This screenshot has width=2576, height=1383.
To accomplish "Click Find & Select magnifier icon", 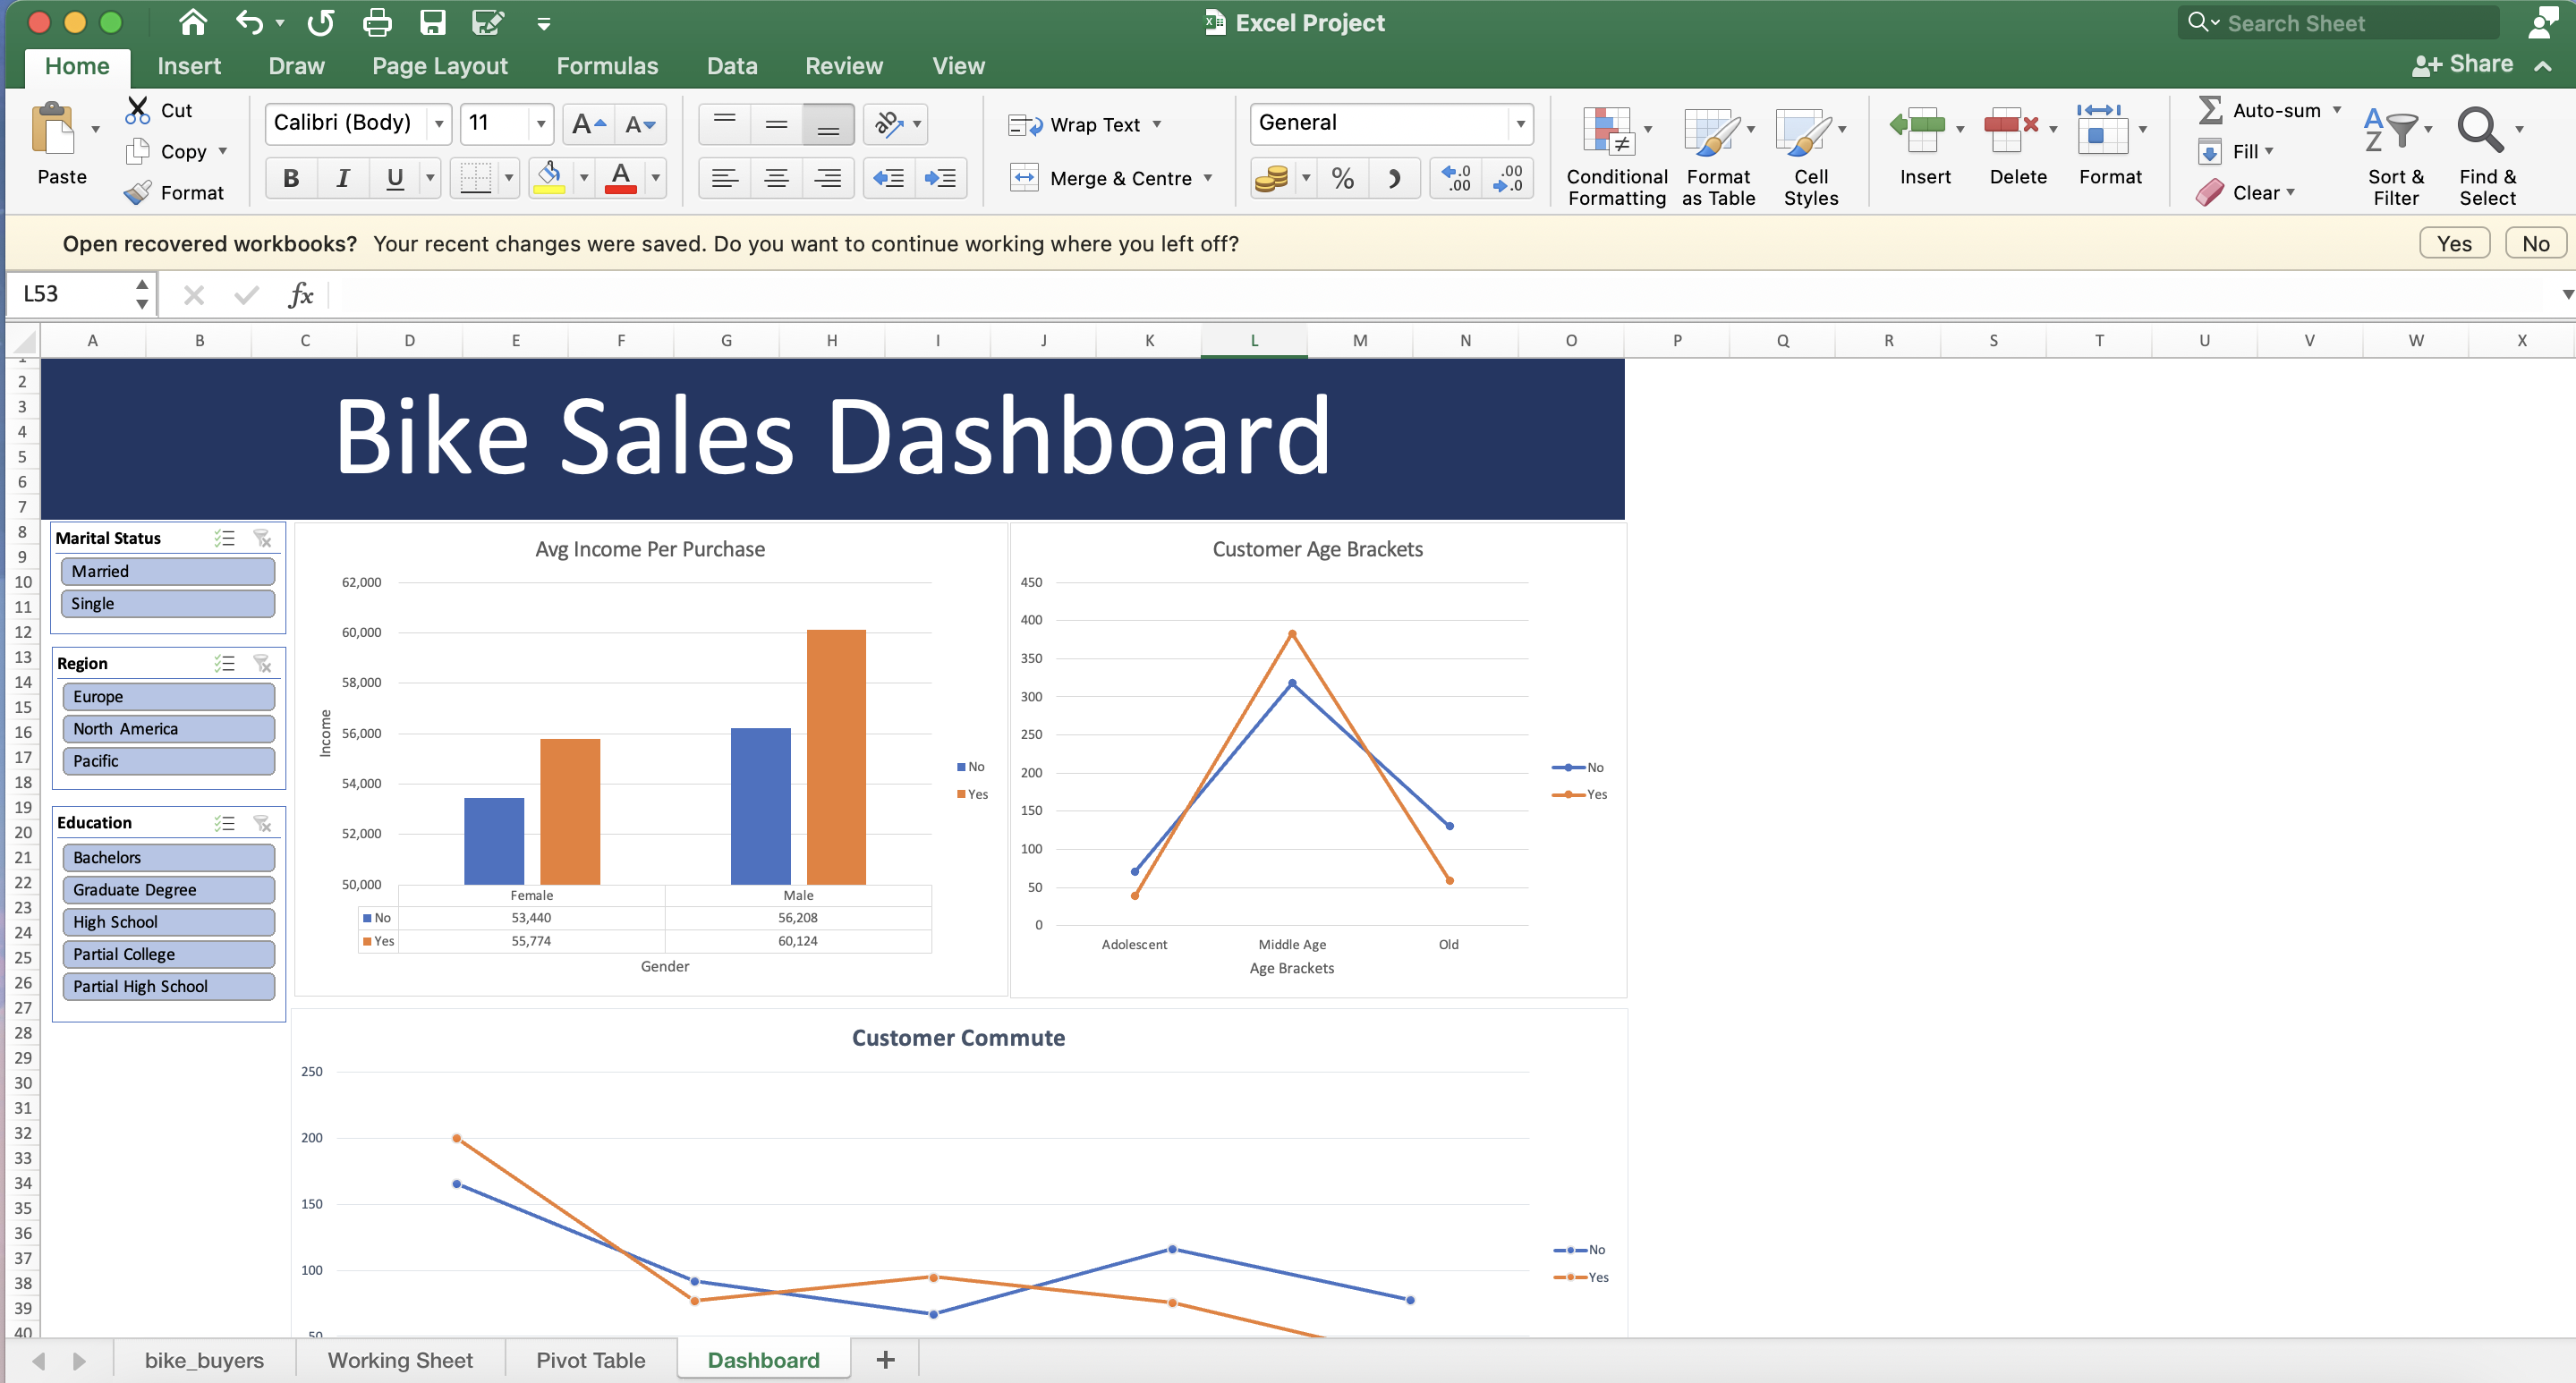I will pos(2480,130).
